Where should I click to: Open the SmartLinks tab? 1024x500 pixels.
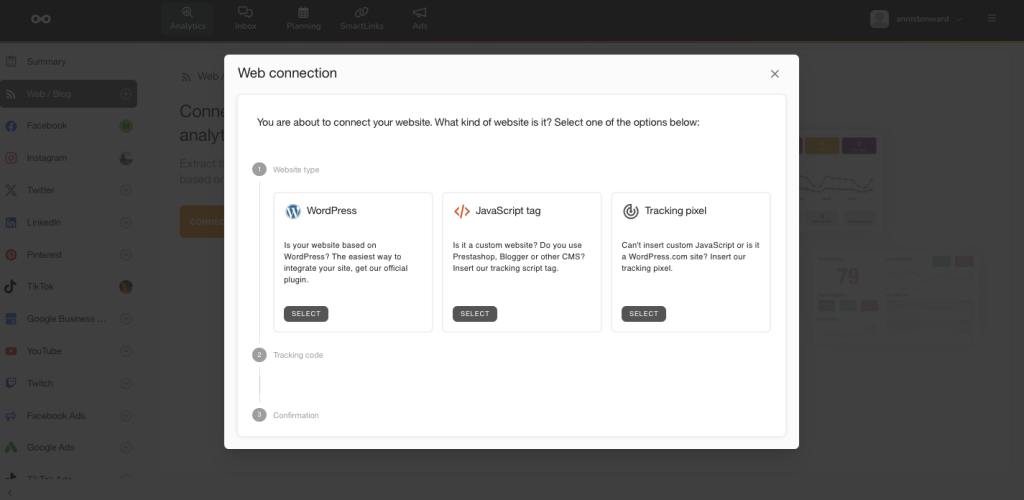[x=362, y=19]
